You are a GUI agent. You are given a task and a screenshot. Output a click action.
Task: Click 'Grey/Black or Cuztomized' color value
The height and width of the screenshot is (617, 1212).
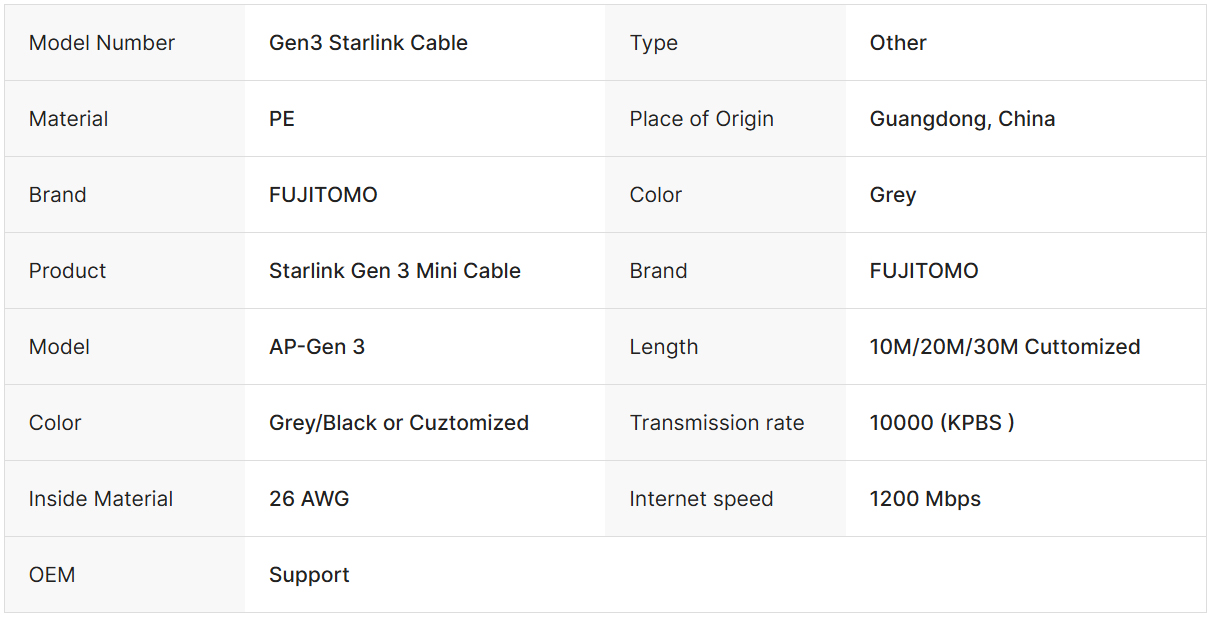(398, 423)
